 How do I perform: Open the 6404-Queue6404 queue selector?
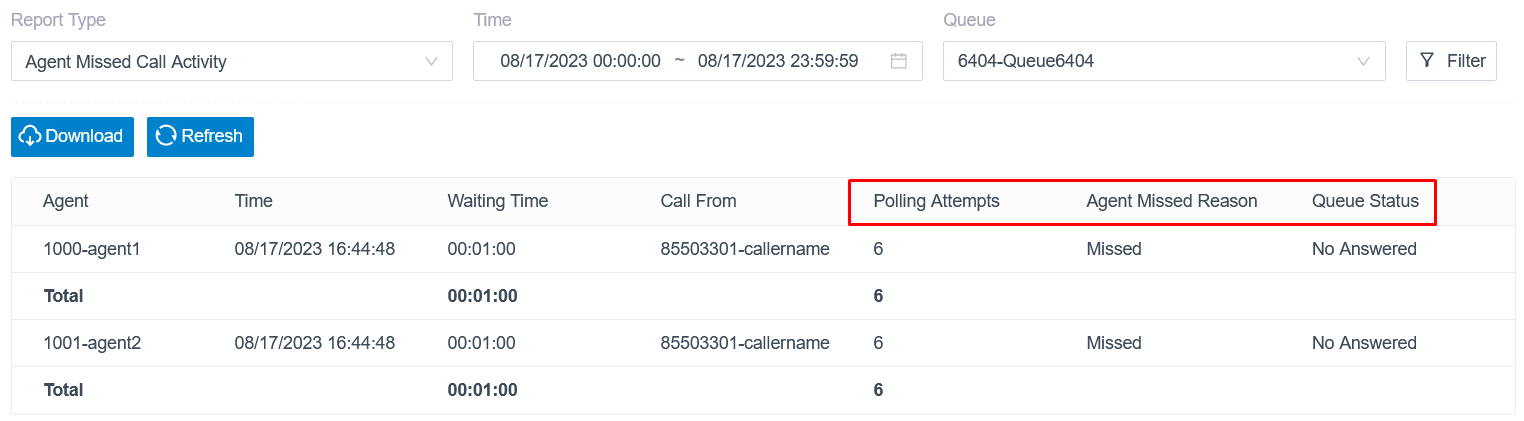(1164, 61)
